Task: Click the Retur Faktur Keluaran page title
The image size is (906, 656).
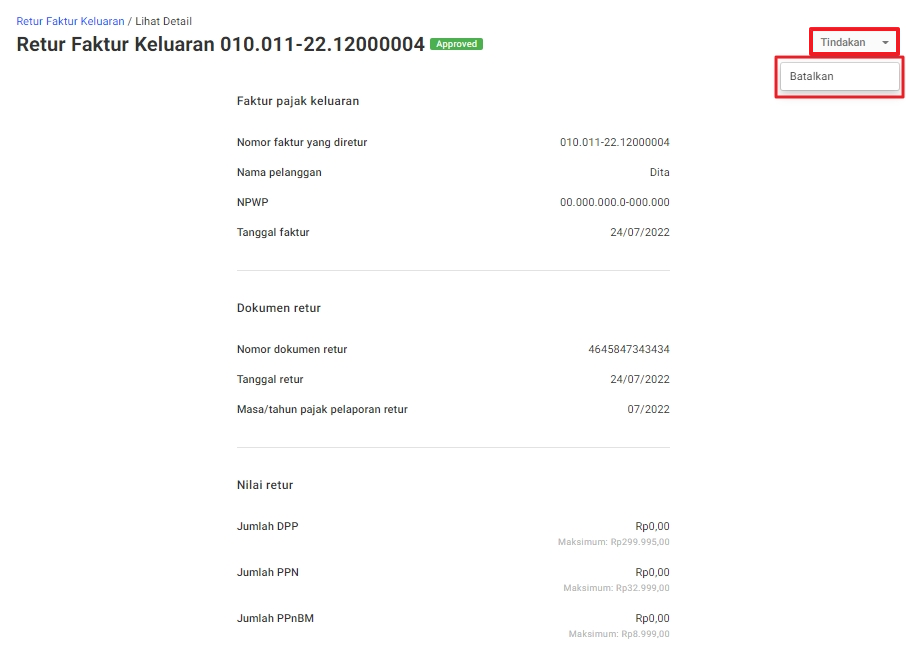Action: point(220,44)
